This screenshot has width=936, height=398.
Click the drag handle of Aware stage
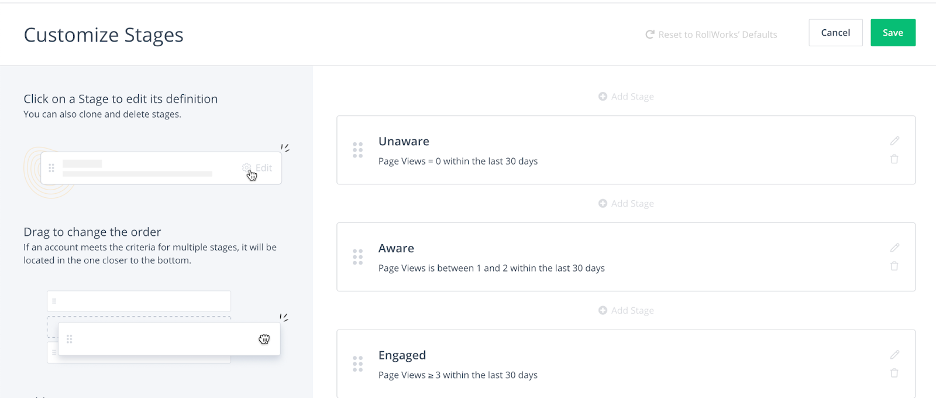[358, 257]
